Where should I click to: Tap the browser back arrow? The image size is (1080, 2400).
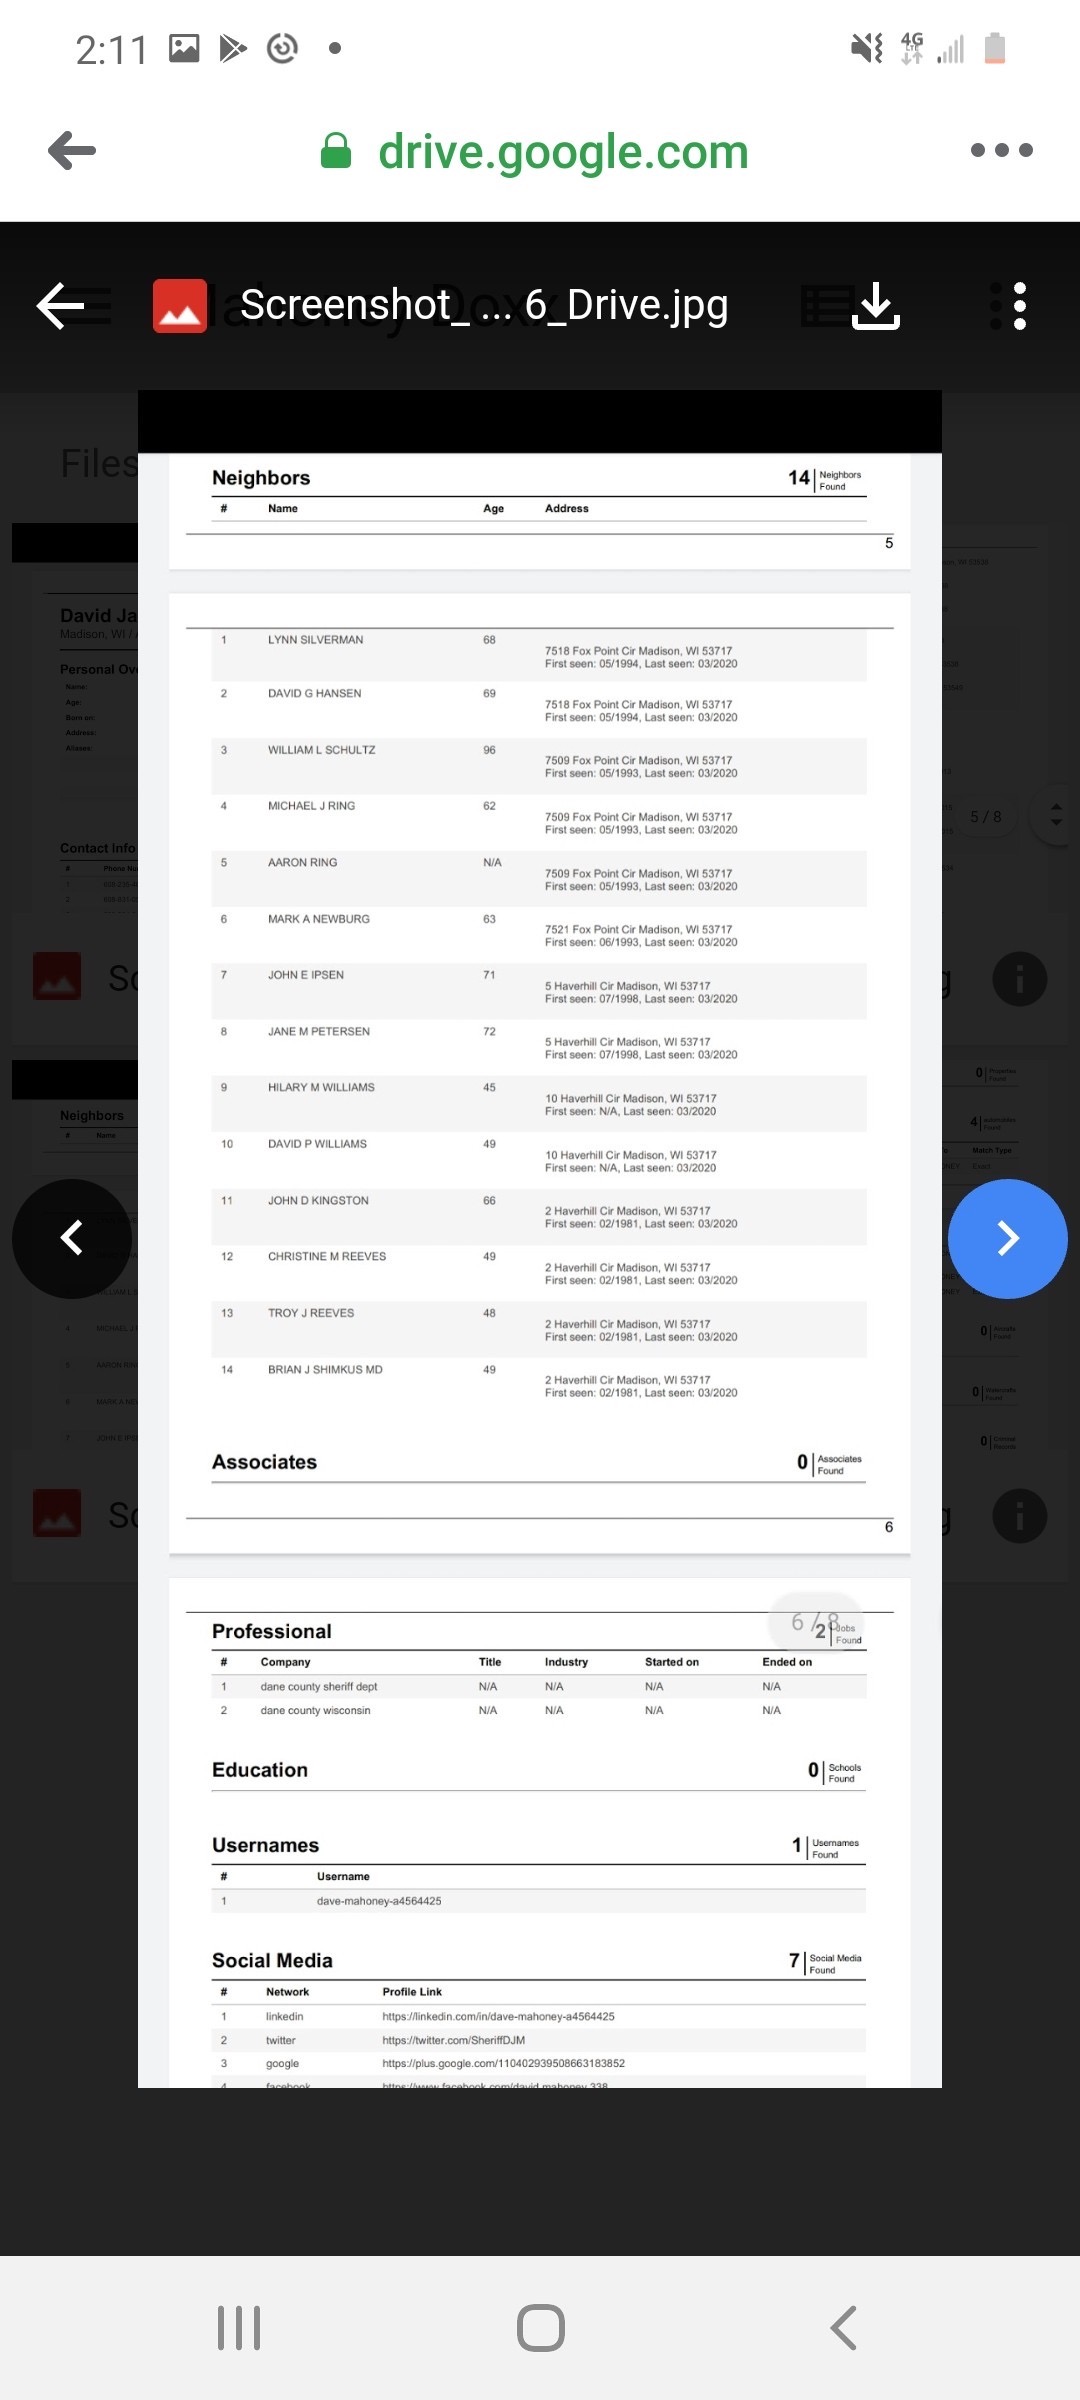click(x=72, y=151)
